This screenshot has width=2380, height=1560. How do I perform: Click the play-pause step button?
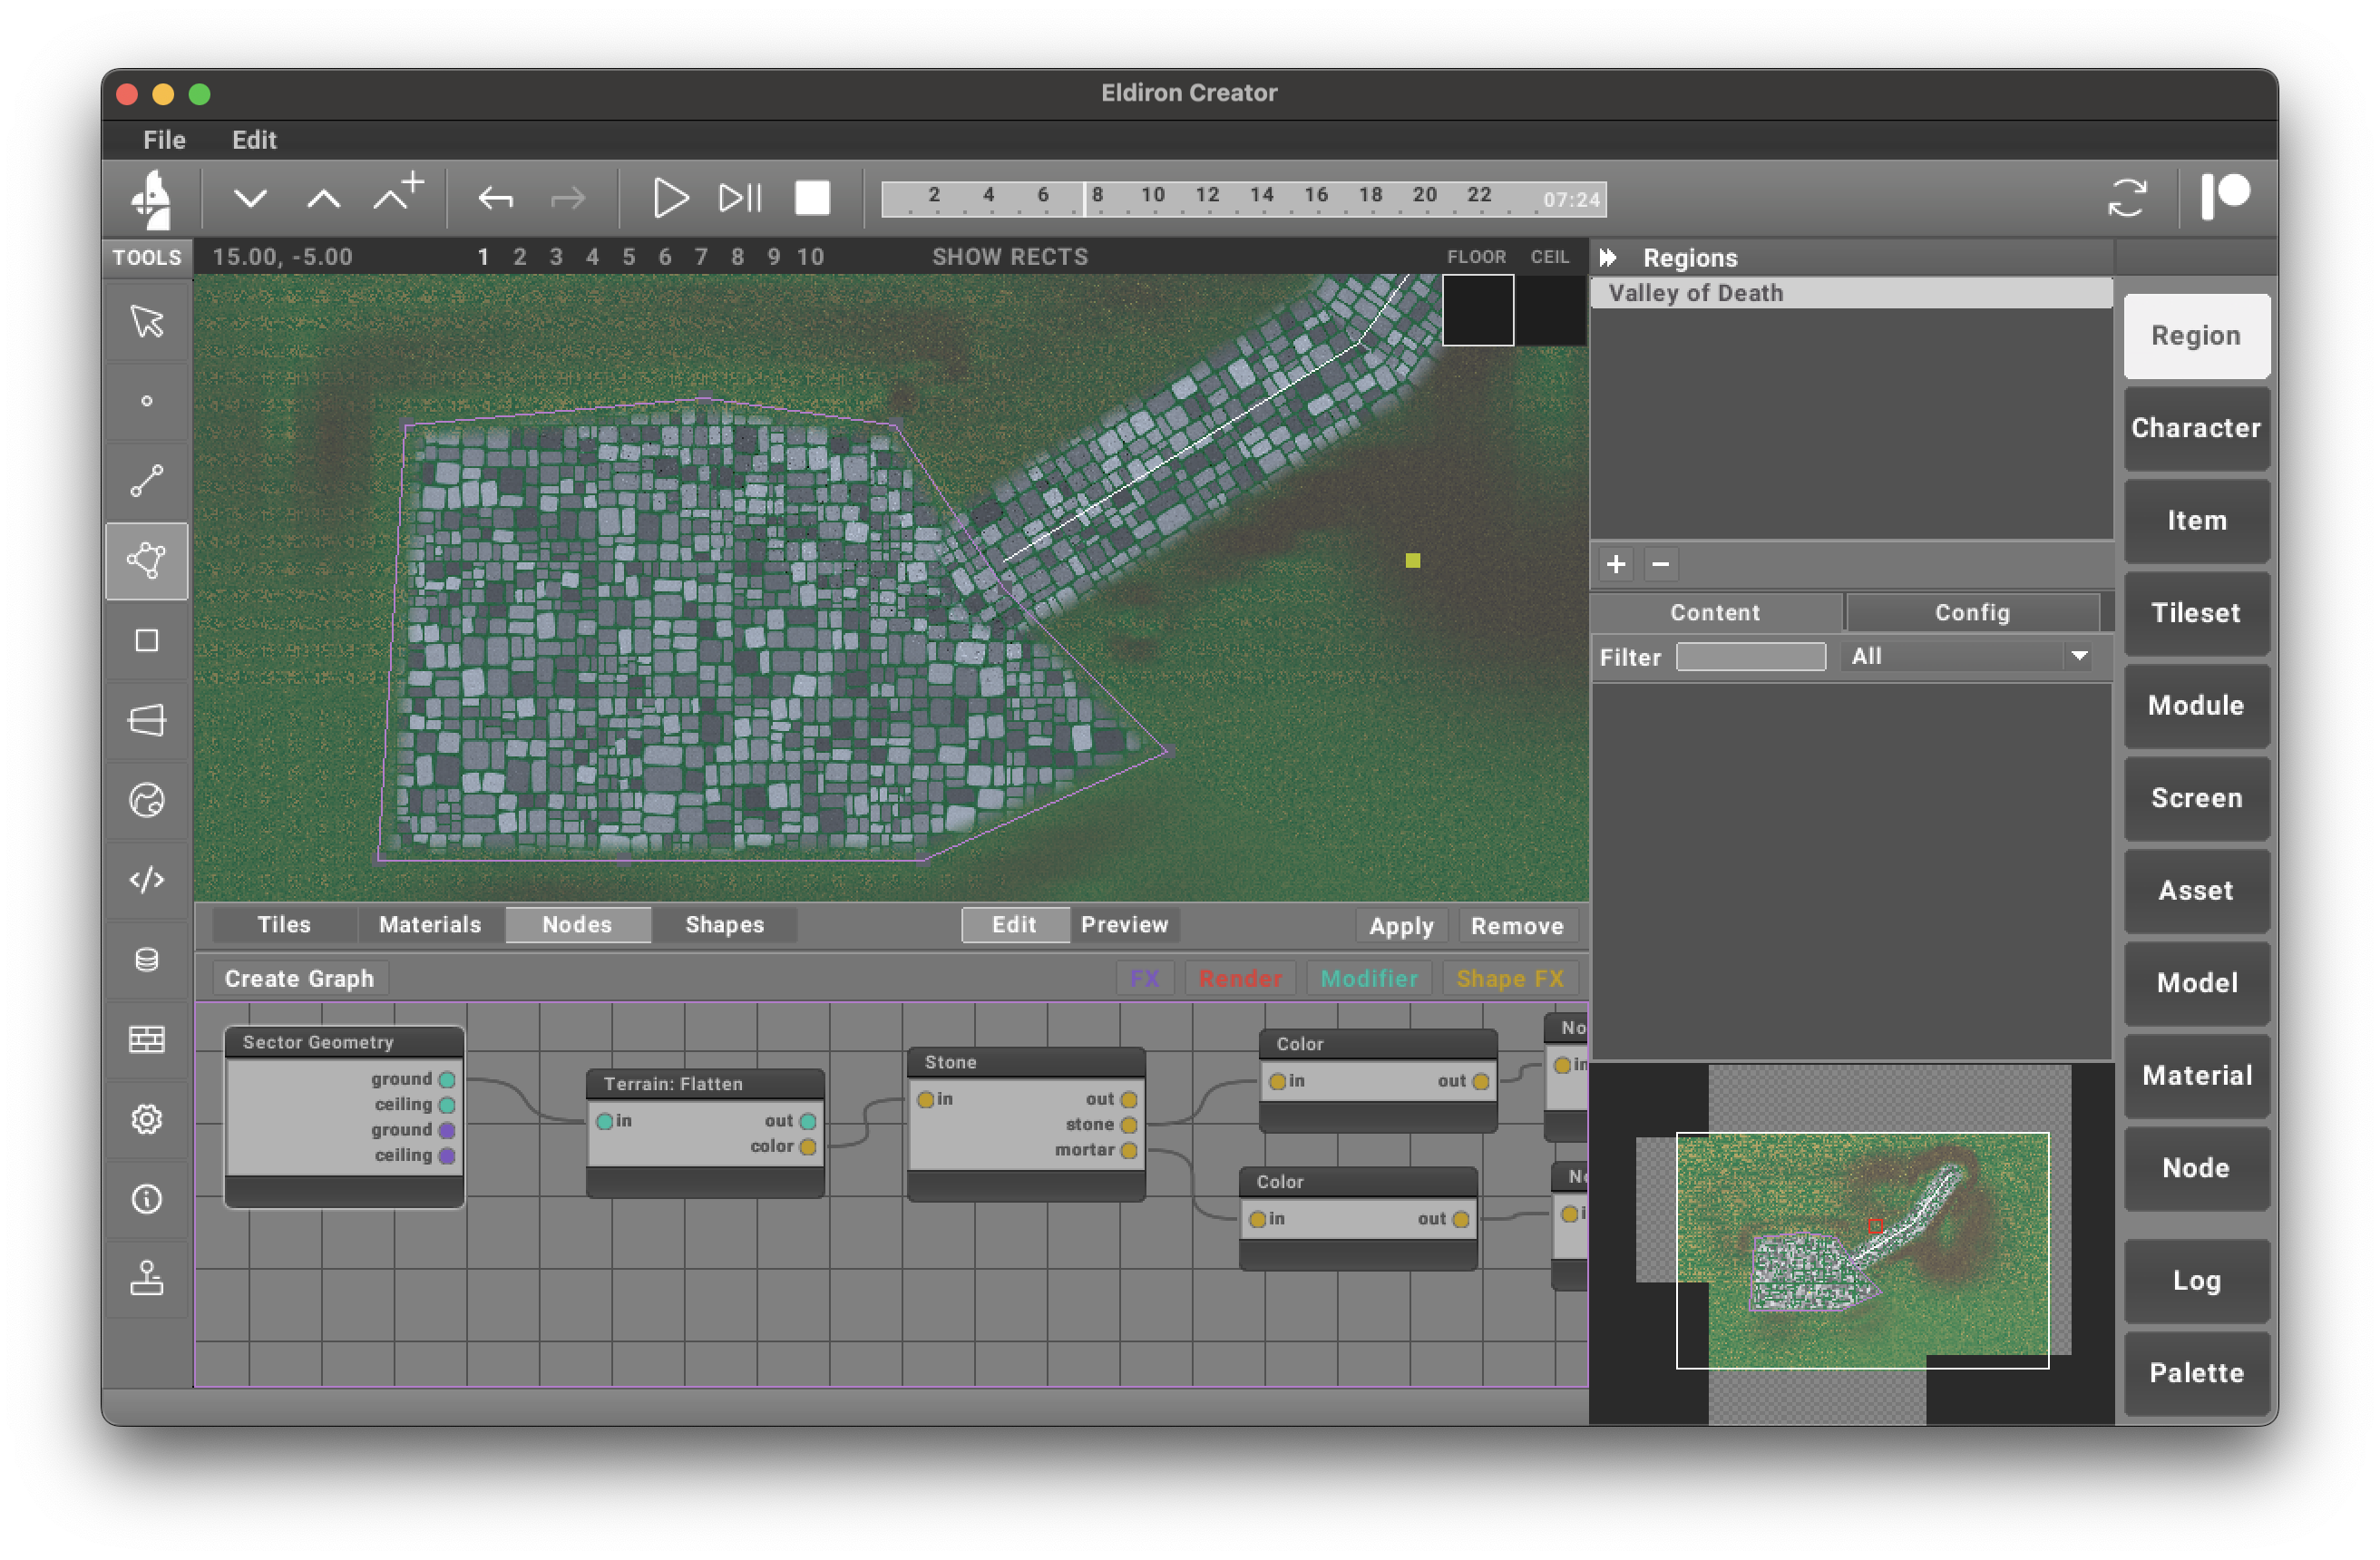(741, 198)
